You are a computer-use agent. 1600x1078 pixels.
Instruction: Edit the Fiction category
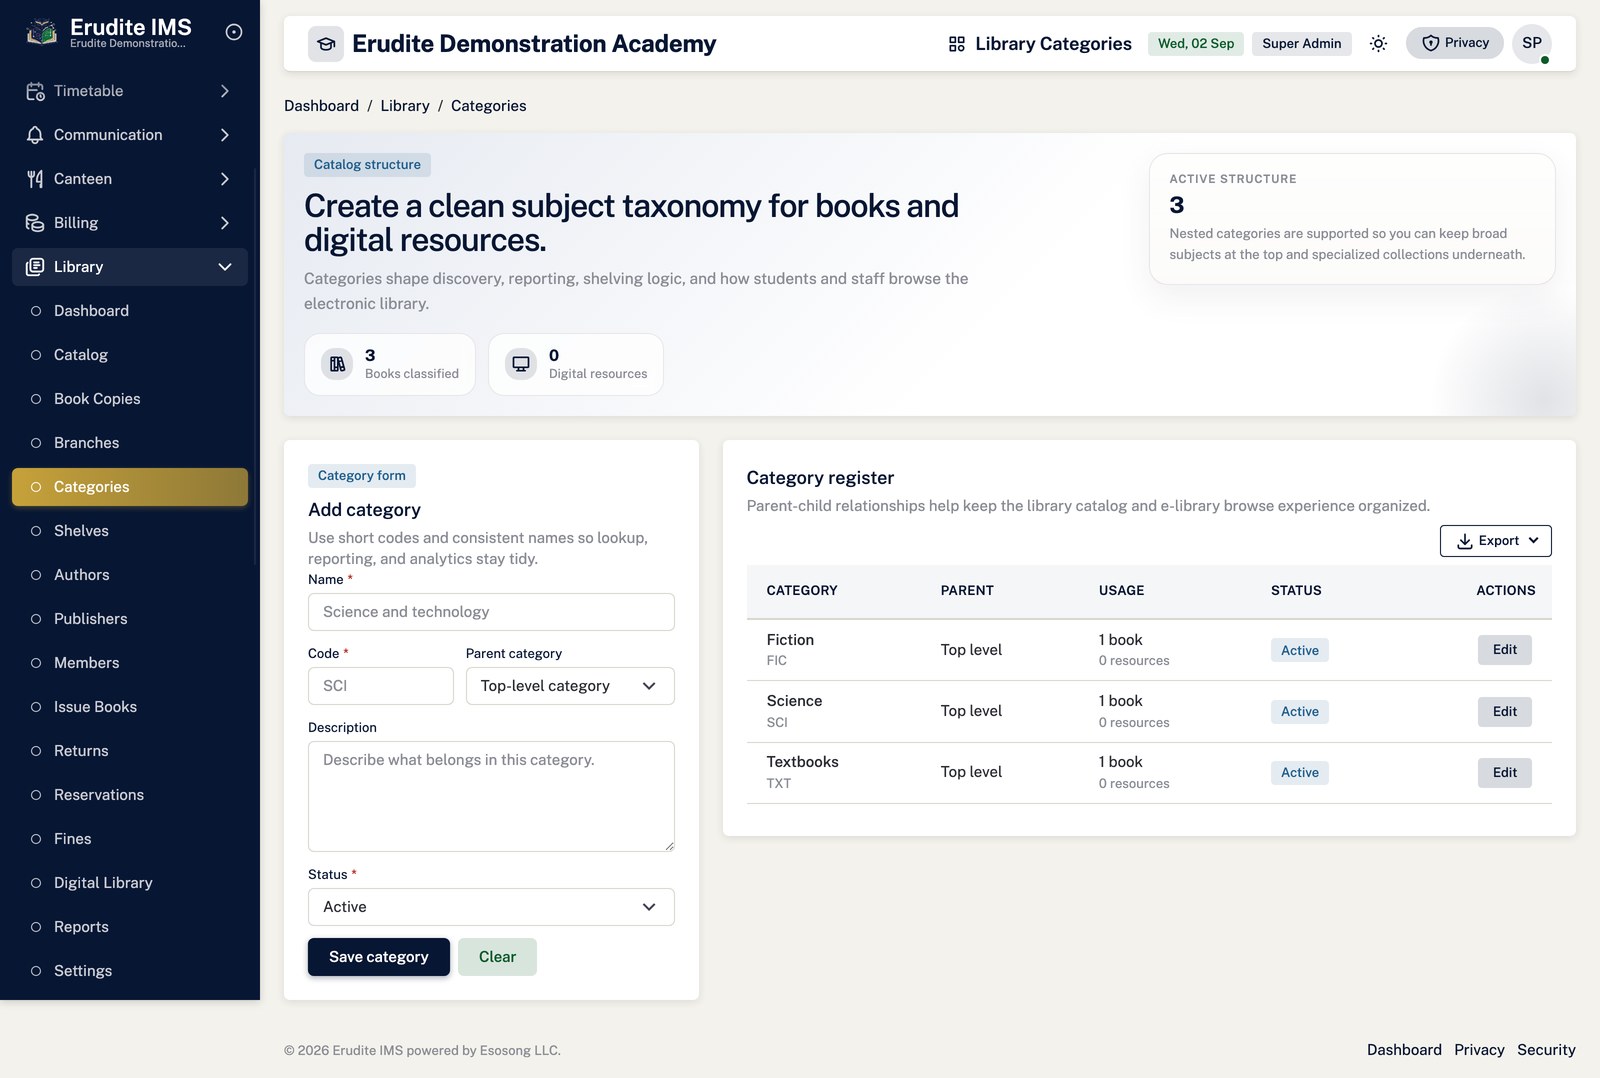pyautogui.click(x=1505, y=650)
